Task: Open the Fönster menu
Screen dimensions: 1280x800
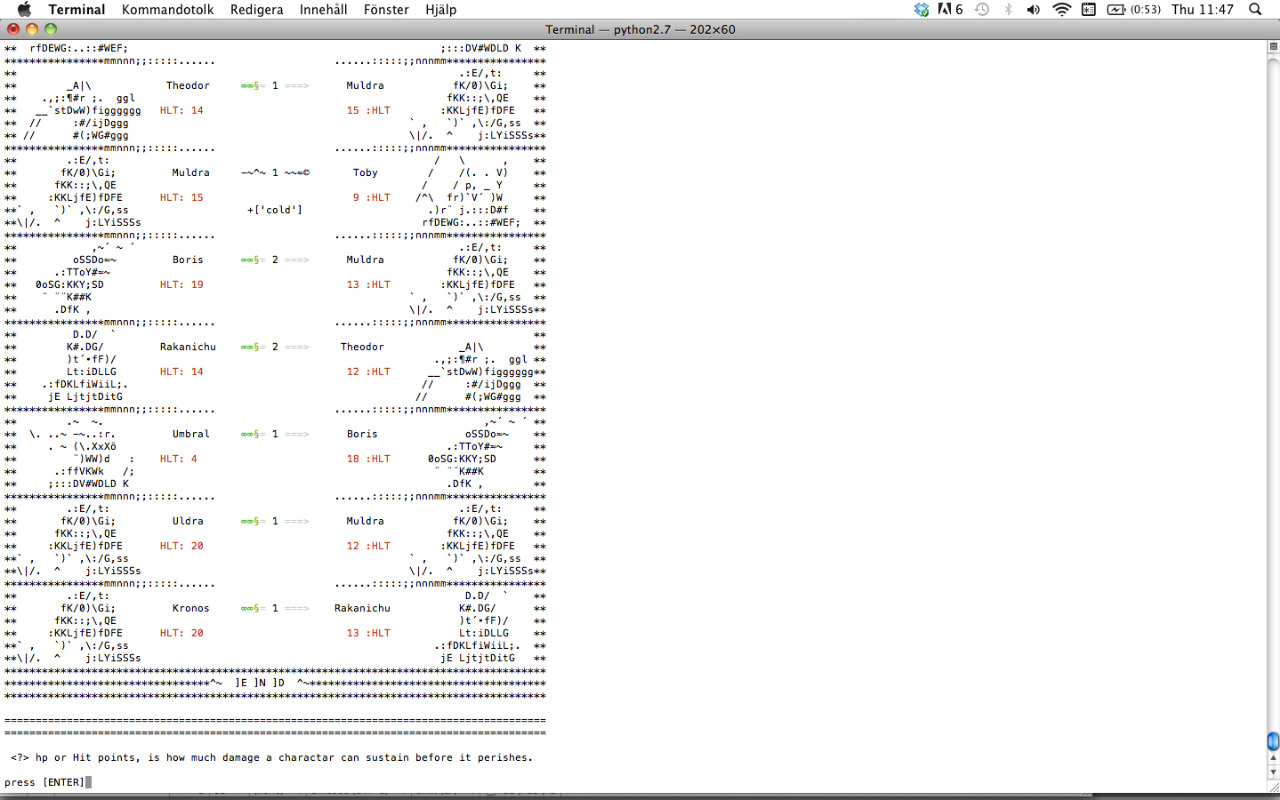Action: pyautogui.click(x=386, y=10)
